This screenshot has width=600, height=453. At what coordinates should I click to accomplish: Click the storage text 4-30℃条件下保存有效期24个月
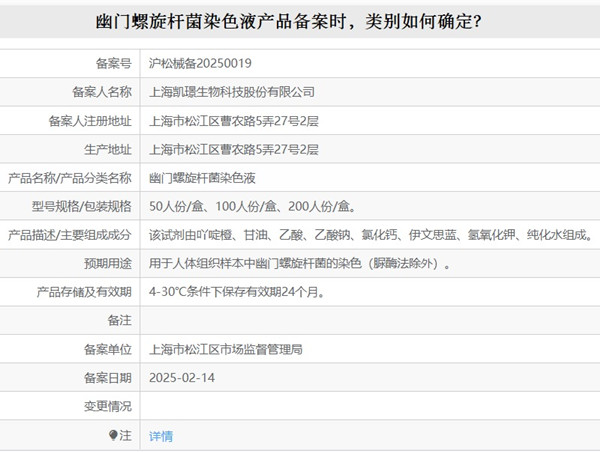pyautogui.click(x=236, y=292)
